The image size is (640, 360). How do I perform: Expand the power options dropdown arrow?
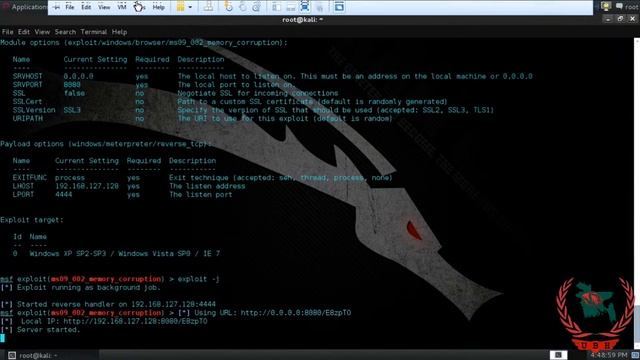(x=190, y=7)
